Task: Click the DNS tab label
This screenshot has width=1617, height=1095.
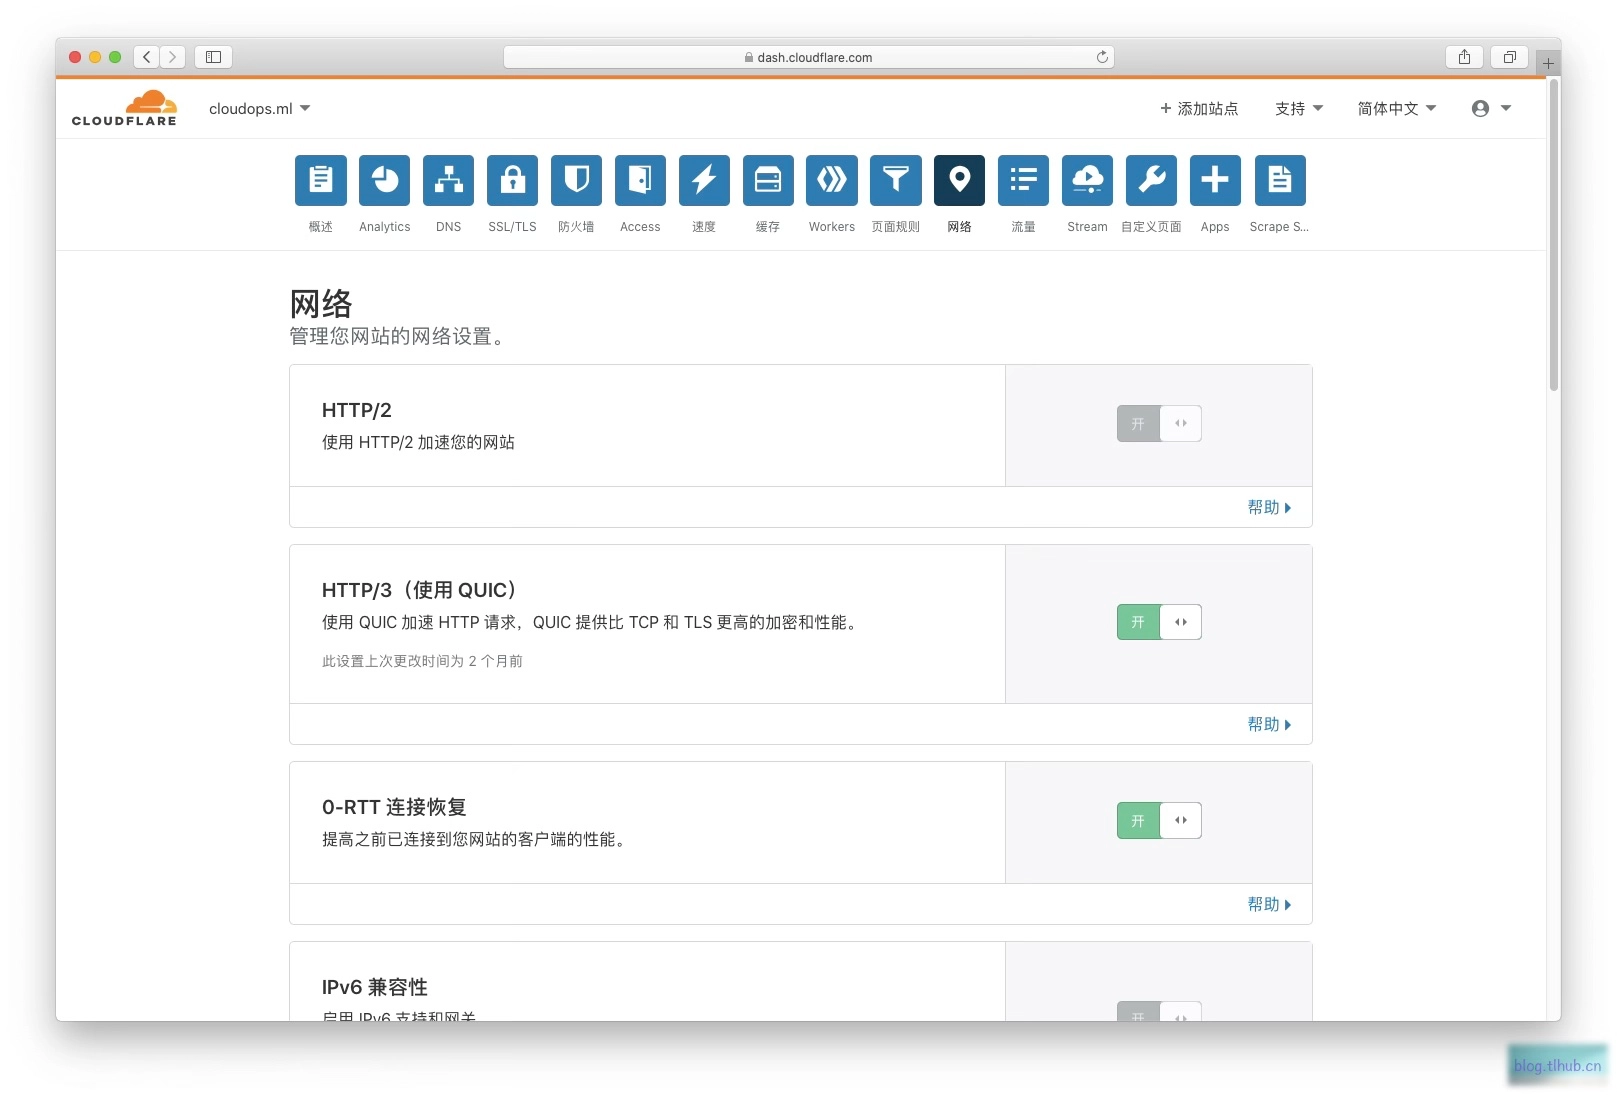Action: 449,227
